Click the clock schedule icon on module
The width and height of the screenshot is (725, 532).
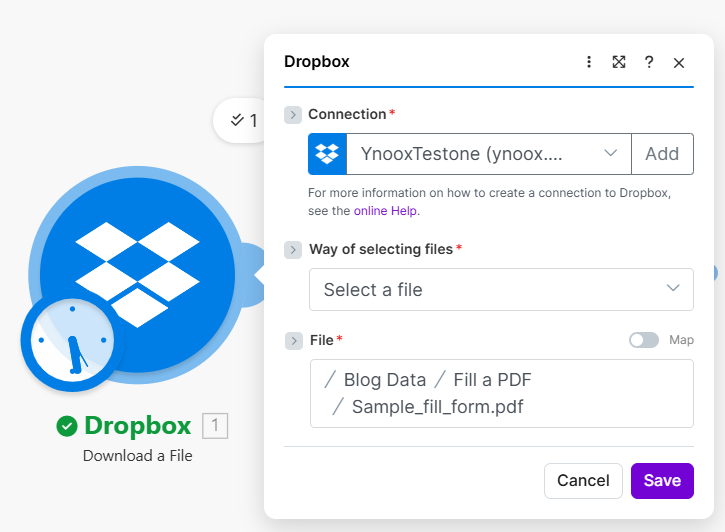pyautogui.click(x=70, y=341)
